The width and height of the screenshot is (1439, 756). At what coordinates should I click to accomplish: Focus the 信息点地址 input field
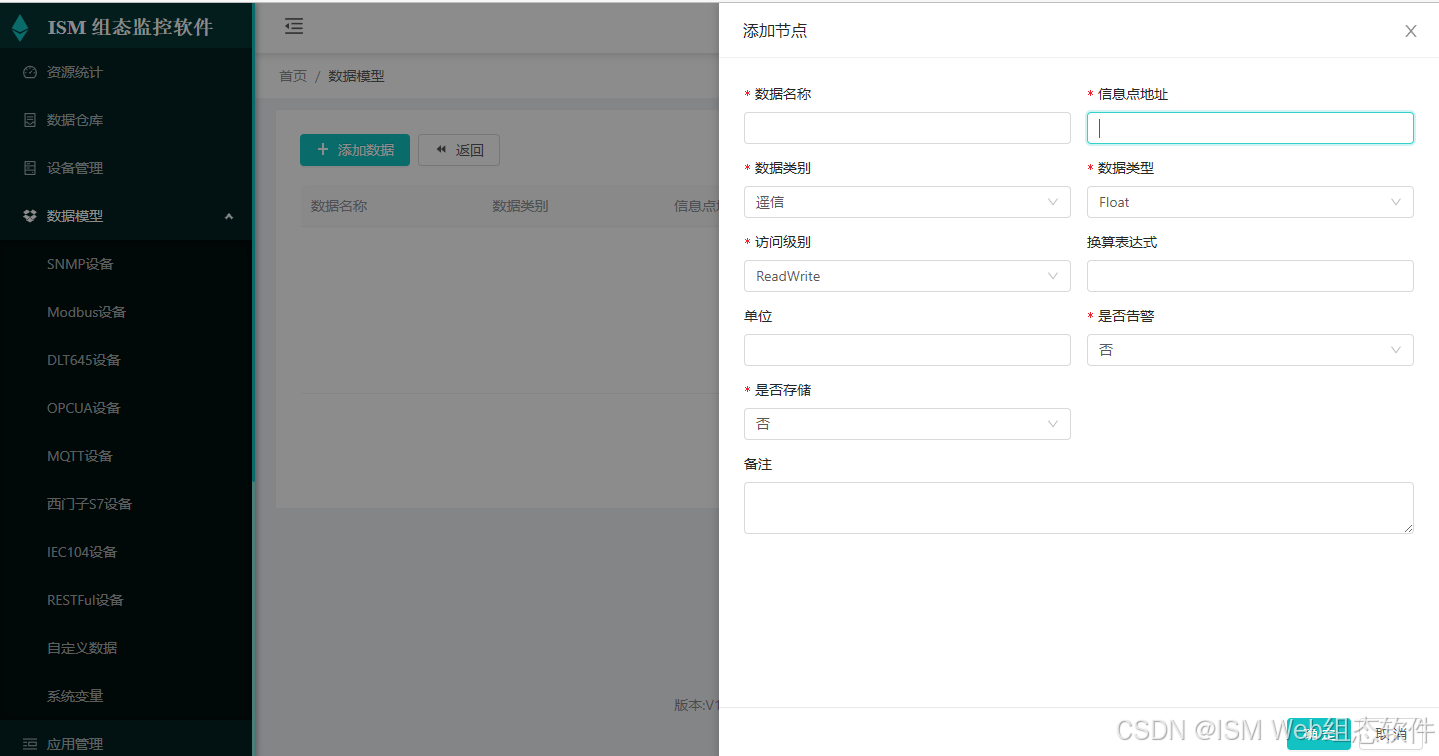tap(1250, 128)
